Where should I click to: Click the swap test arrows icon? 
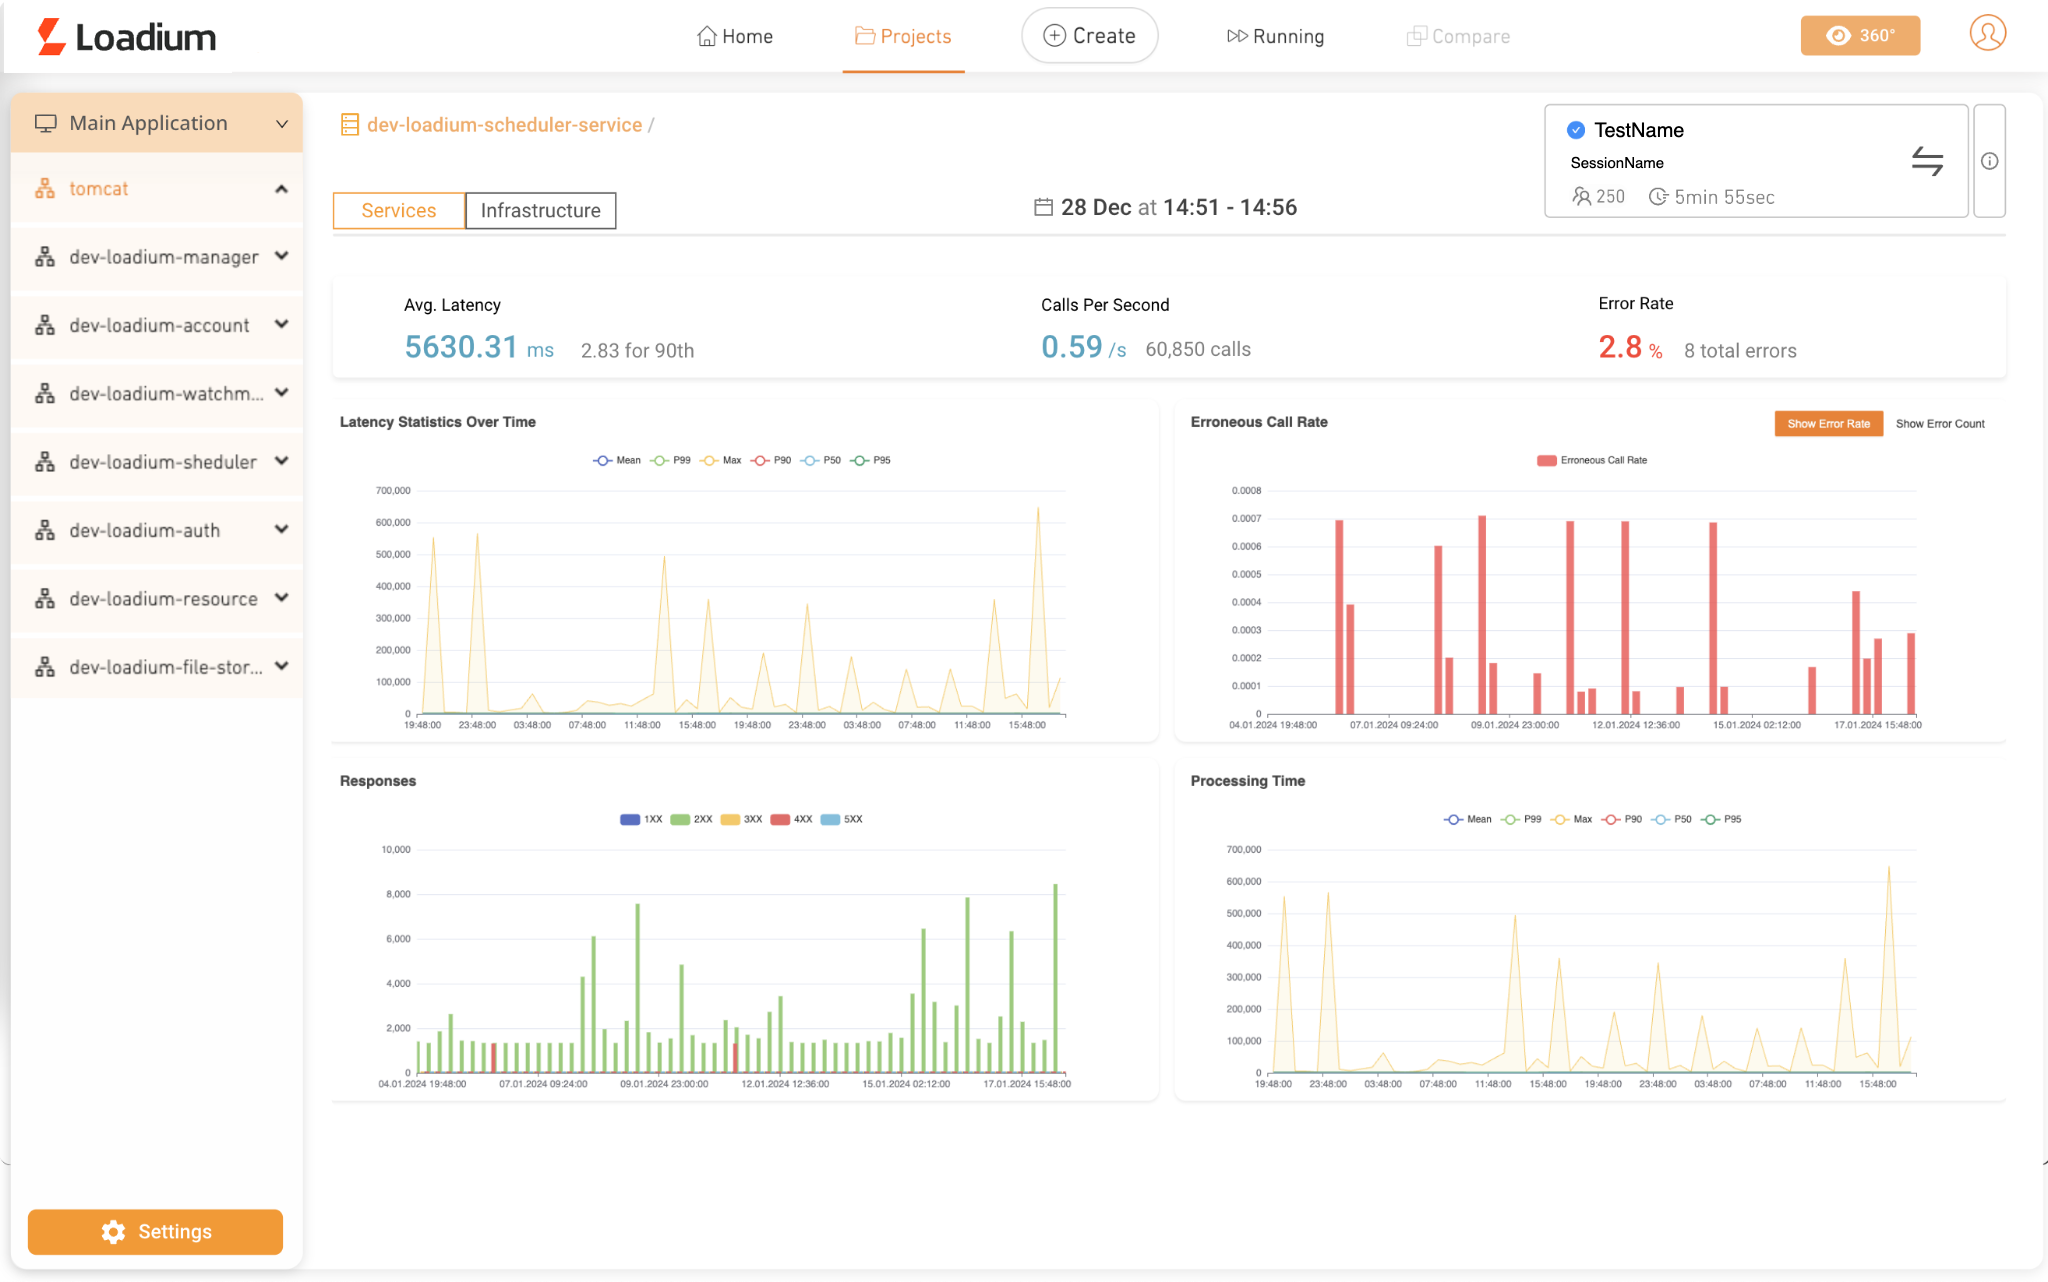tap(1926, 161)
